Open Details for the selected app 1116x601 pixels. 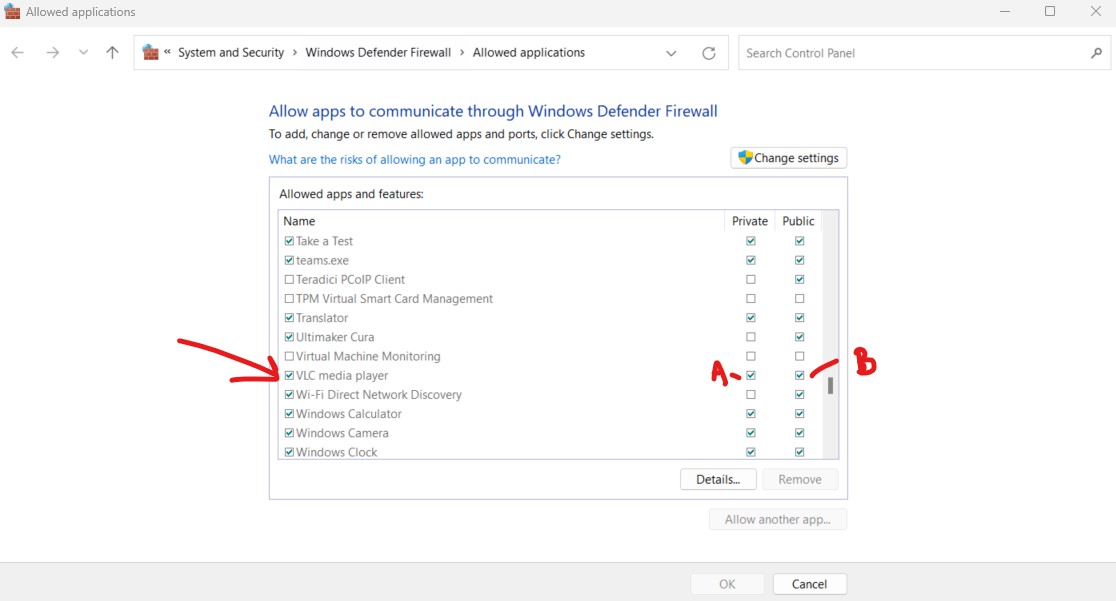(717, 479)
